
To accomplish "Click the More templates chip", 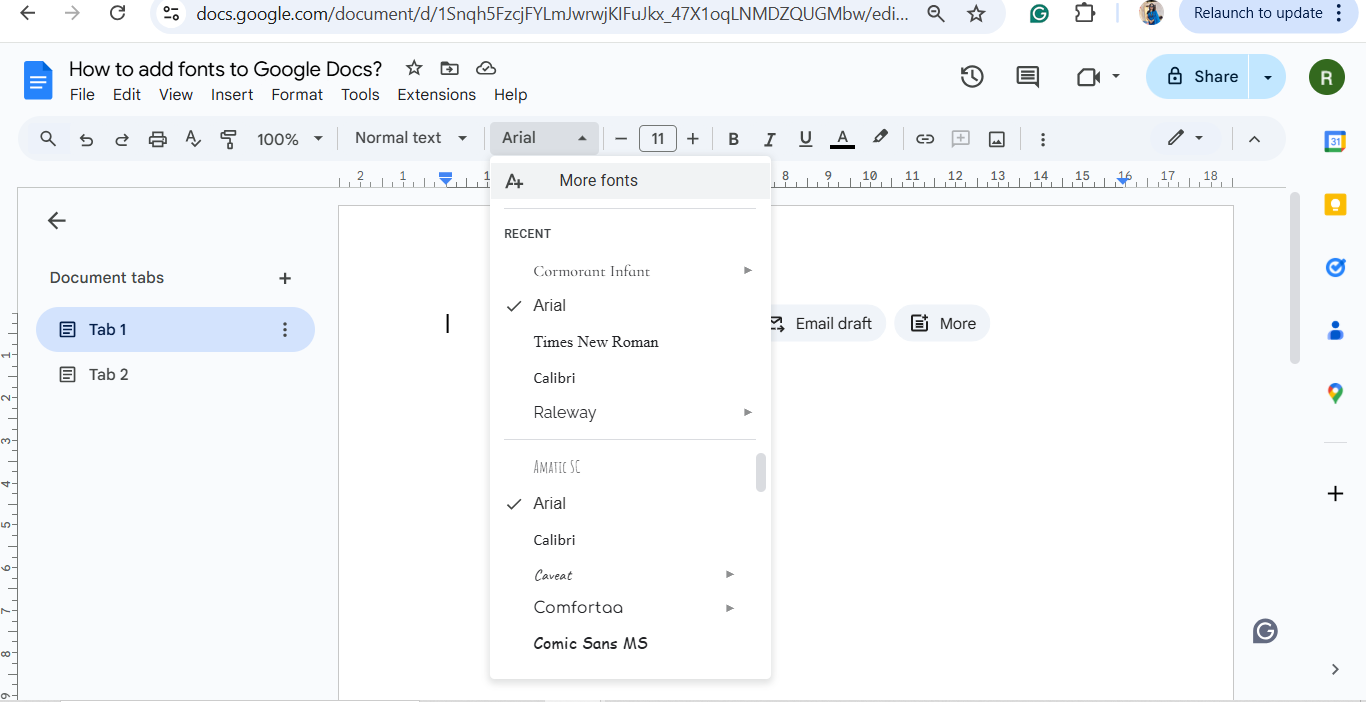I will pos(942,324).
